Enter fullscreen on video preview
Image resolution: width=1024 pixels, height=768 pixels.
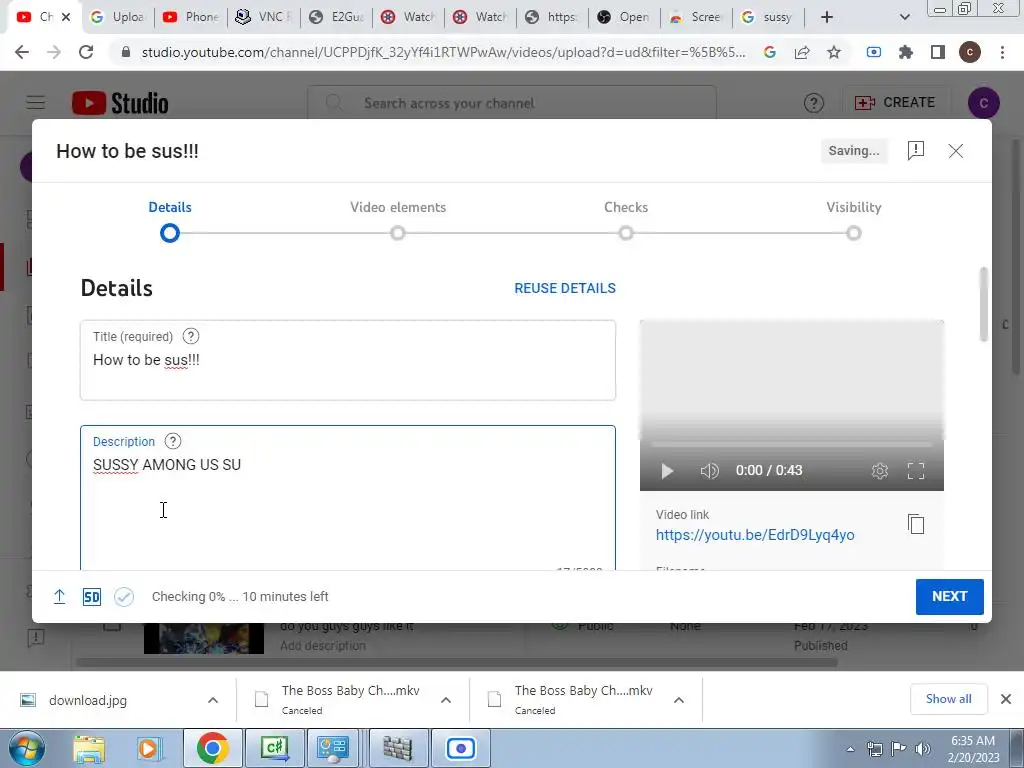click(x=916, y=471)
